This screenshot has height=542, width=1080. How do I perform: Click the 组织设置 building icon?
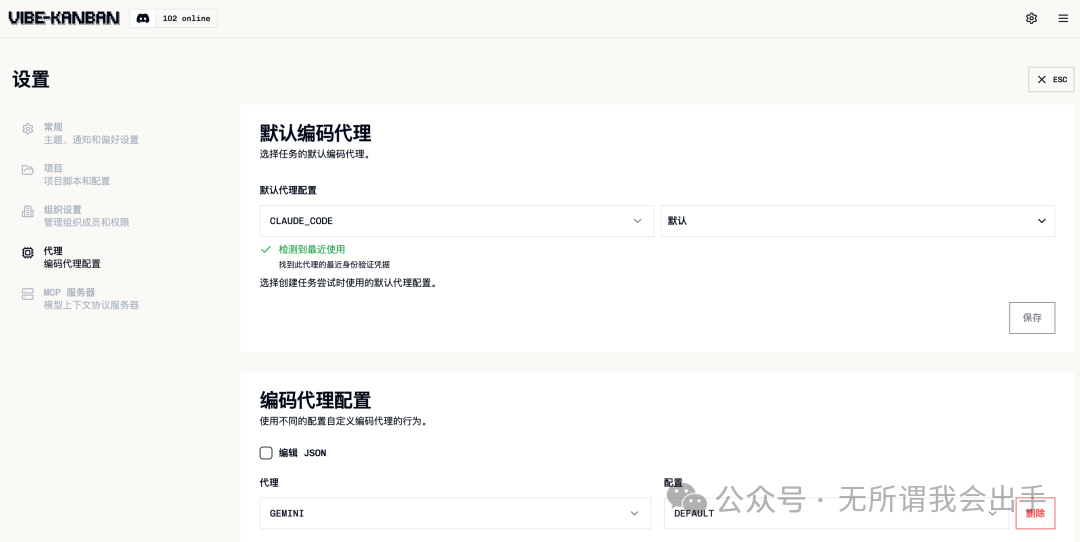[28, 211]
